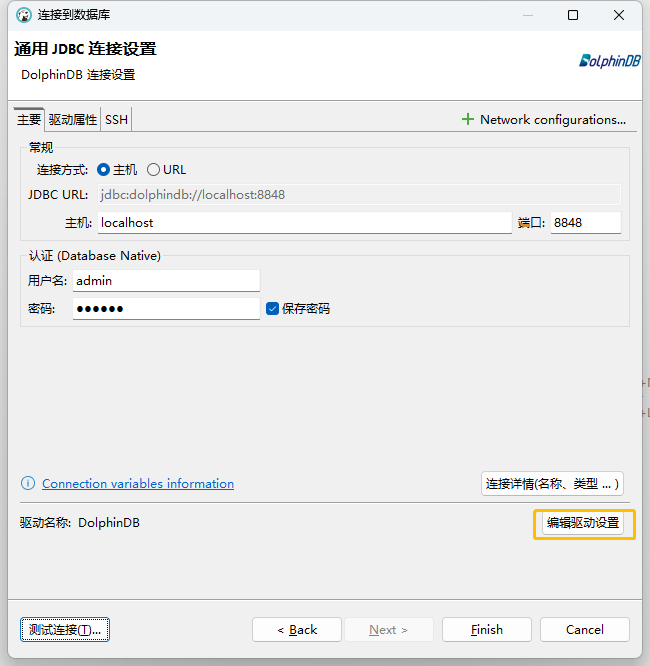This screenshot has width=650, height=666.
Task: Click the 主机 localhost input field
Action: point(304,223)
